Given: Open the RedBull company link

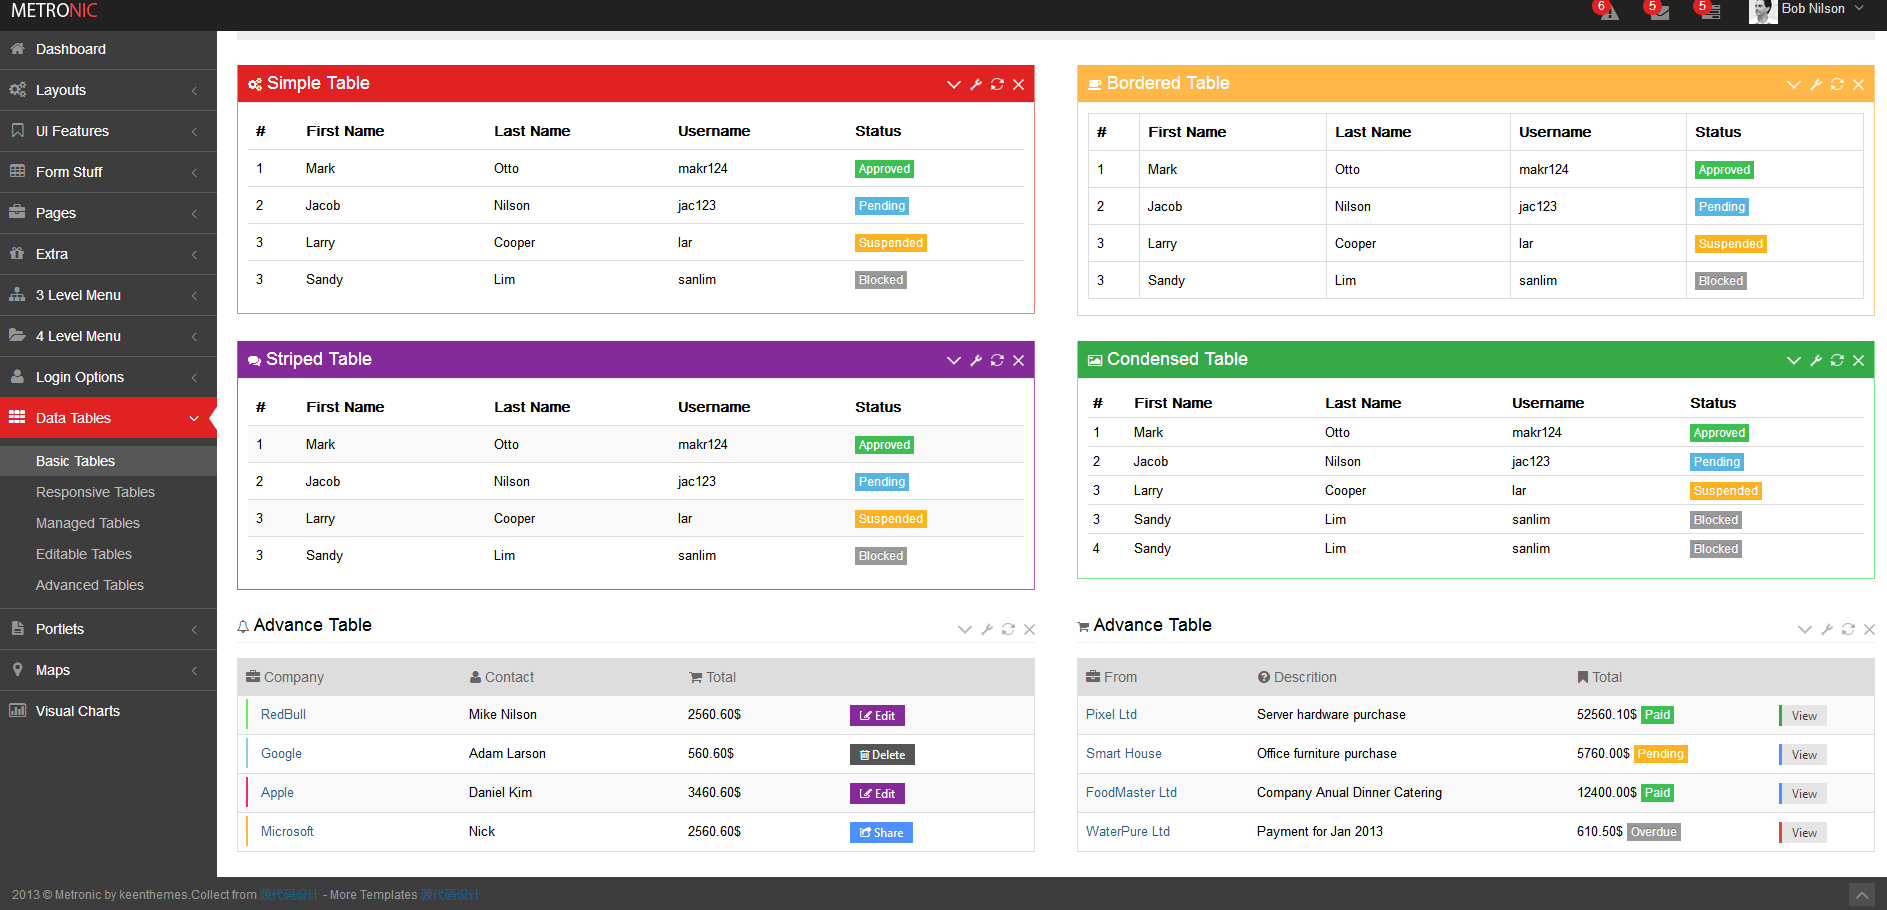Looking at the screenshot, I should pyautogui.click(x=283, y=714).
